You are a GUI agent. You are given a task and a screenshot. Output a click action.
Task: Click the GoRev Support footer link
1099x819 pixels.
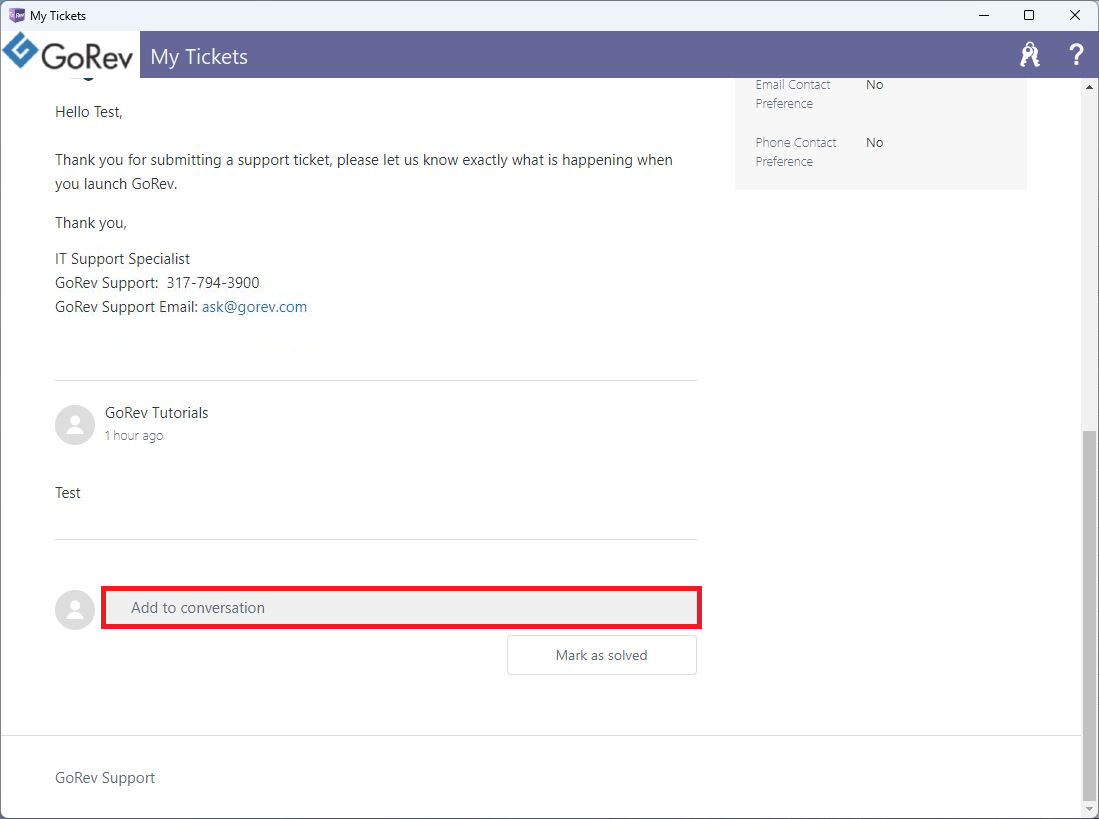(105, 778)
